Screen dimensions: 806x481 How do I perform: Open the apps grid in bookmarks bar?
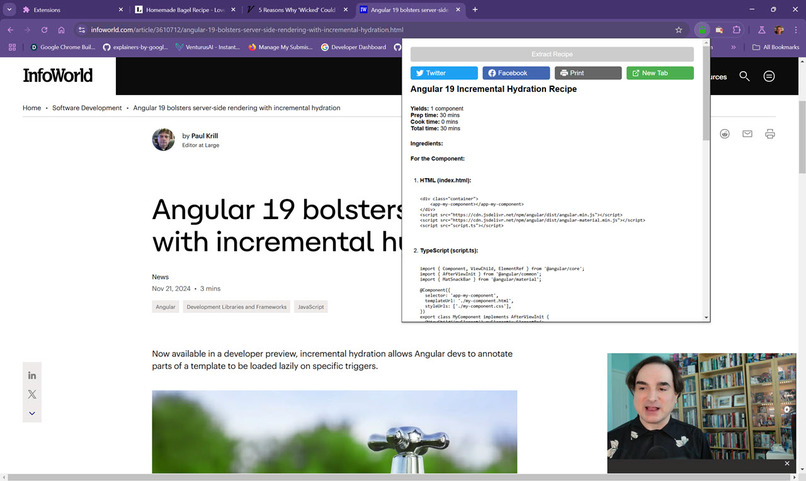coord(12,47)
